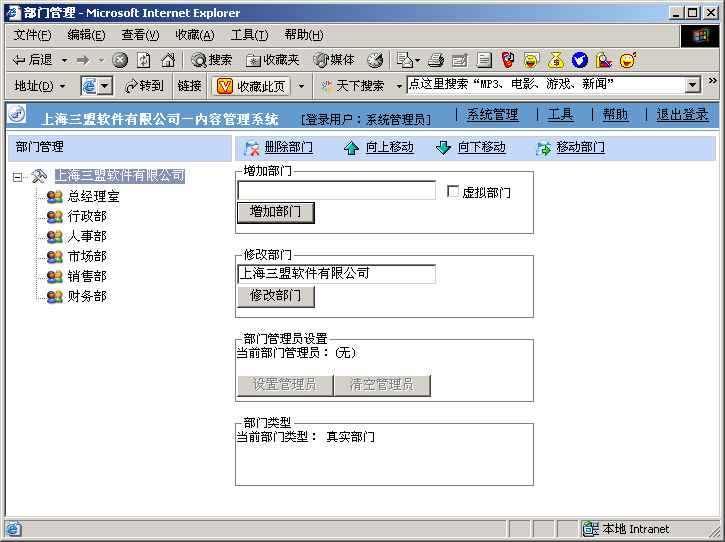Click the Print toolbar icon
Image resolution: width=725 pixels, height=542 pixels.
[436, 60]
